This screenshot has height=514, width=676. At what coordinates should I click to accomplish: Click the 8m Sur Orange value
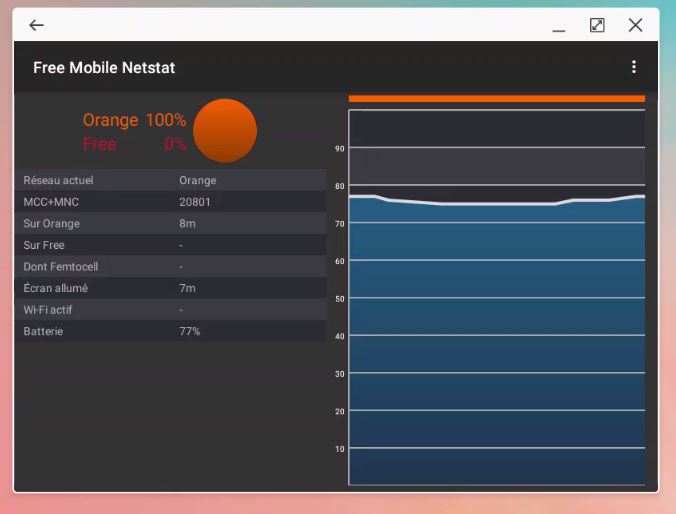[187, 223]
